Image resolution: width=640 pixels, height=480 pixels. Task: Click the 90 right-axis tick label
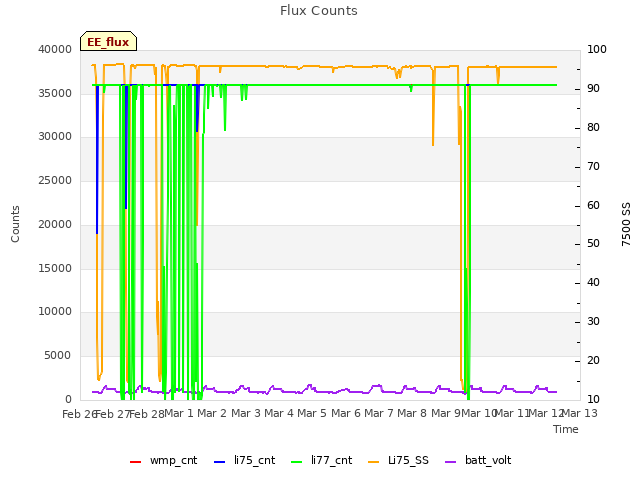pos(593,89)
